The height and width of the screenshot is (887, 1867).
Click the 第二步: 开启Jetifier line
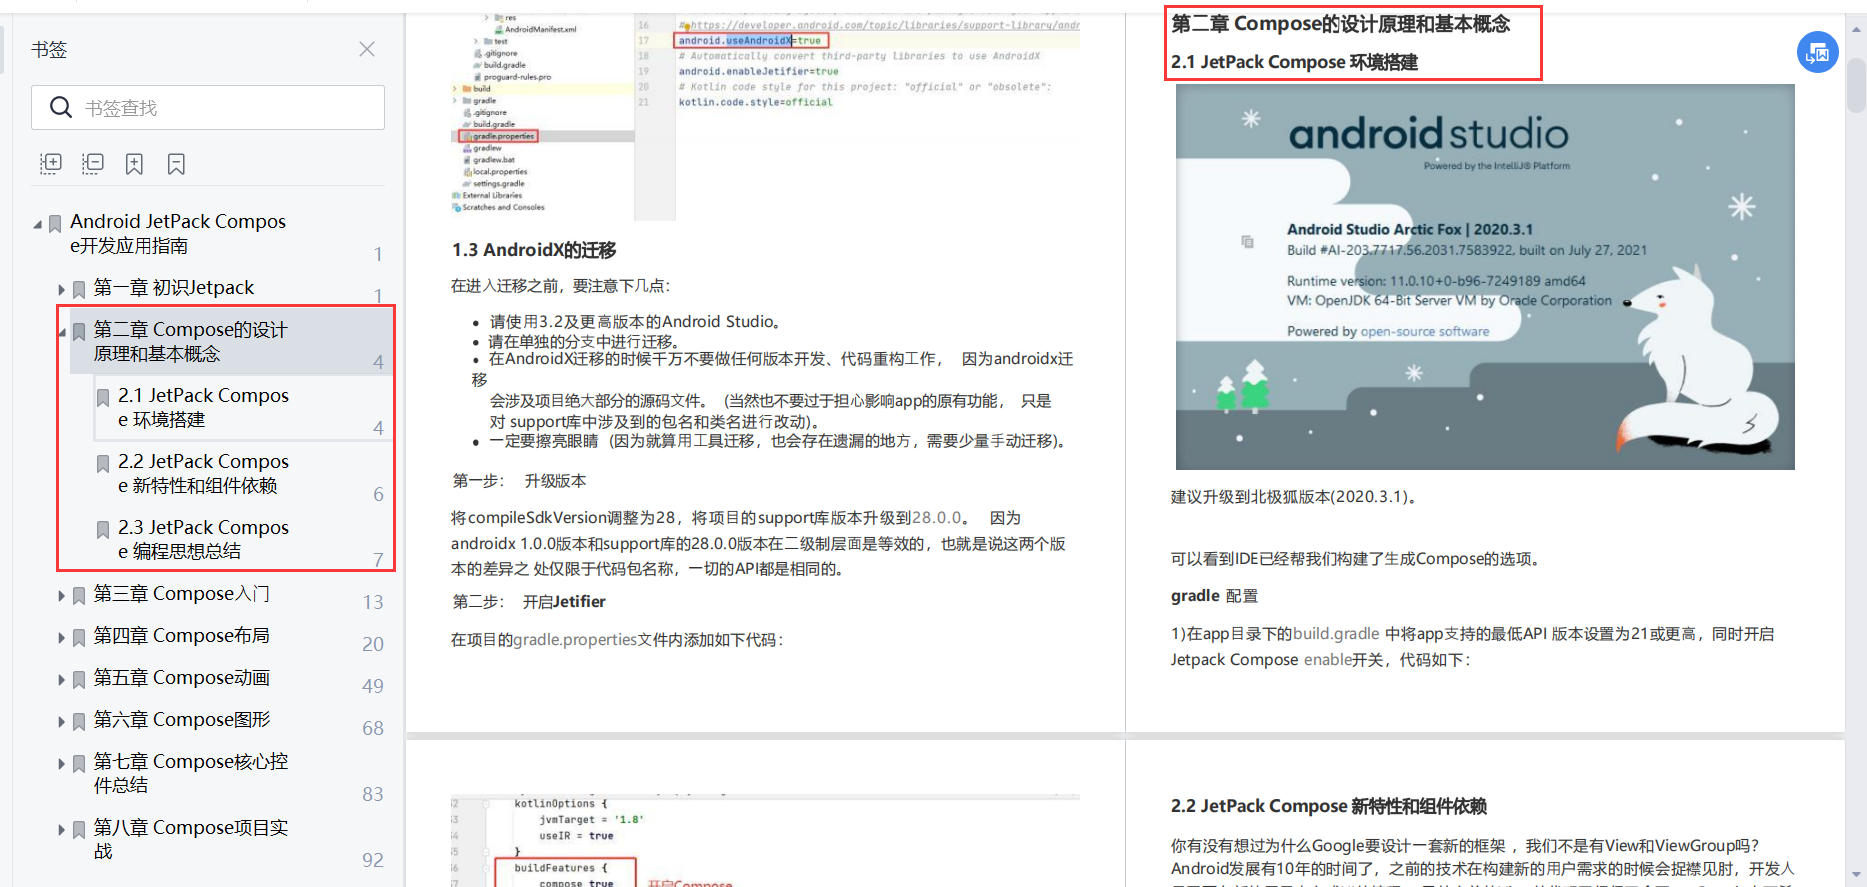click(529, 602)
